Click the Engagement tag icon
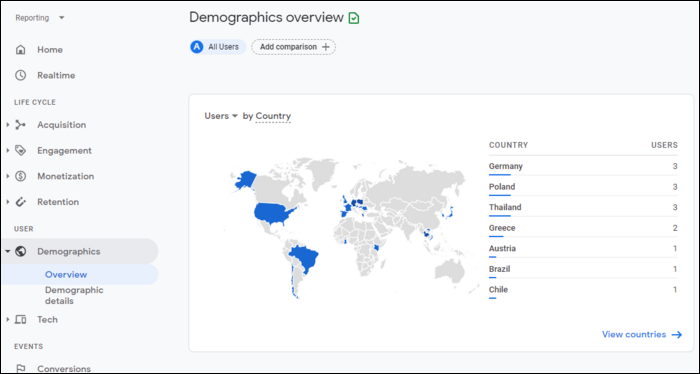700x374 pixels. 21,150
